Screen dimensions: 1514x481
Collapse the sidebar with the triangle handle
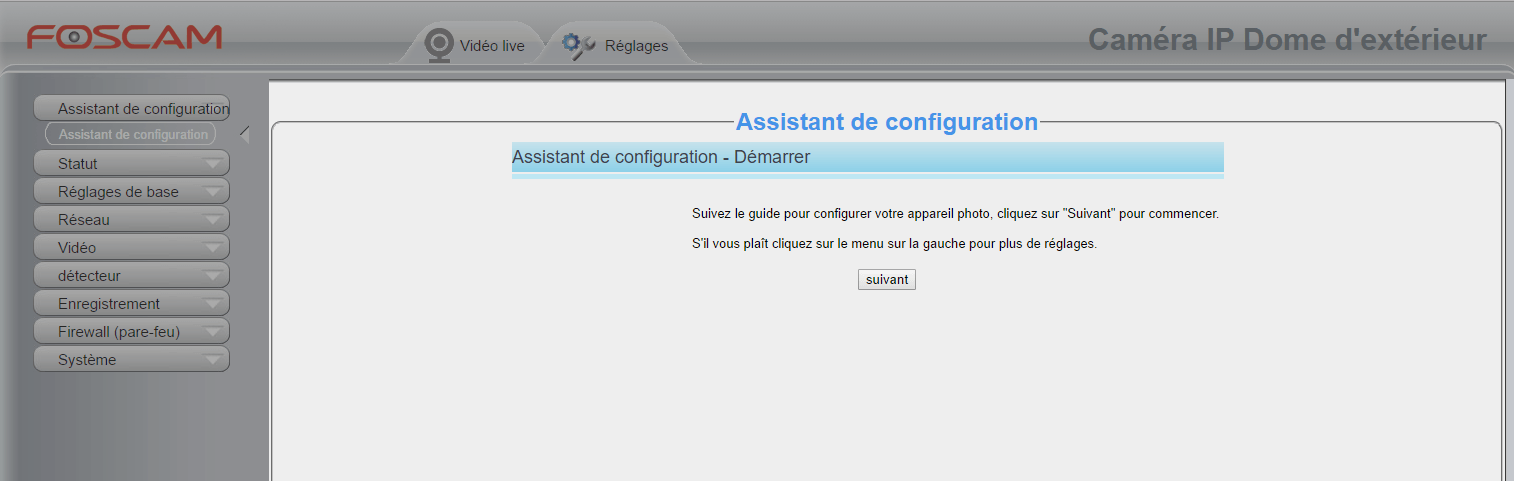pos(245,134)
